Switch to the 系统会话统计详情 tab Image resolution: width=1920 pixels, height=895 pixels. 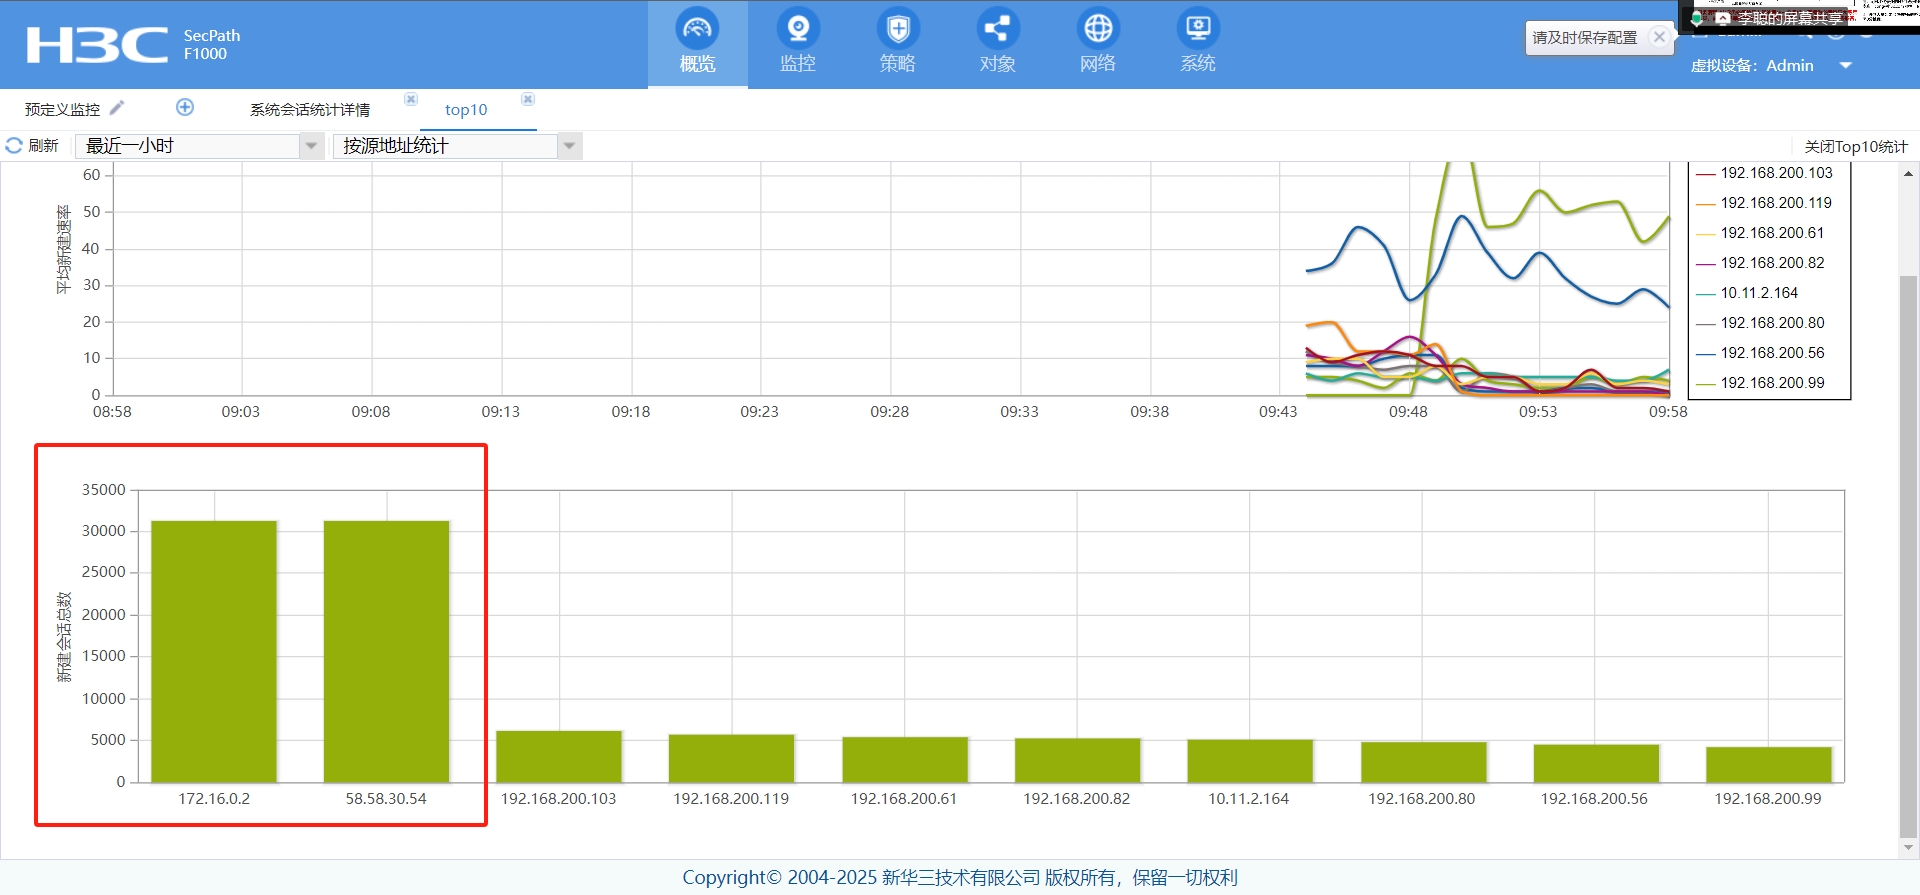(310, 109)
